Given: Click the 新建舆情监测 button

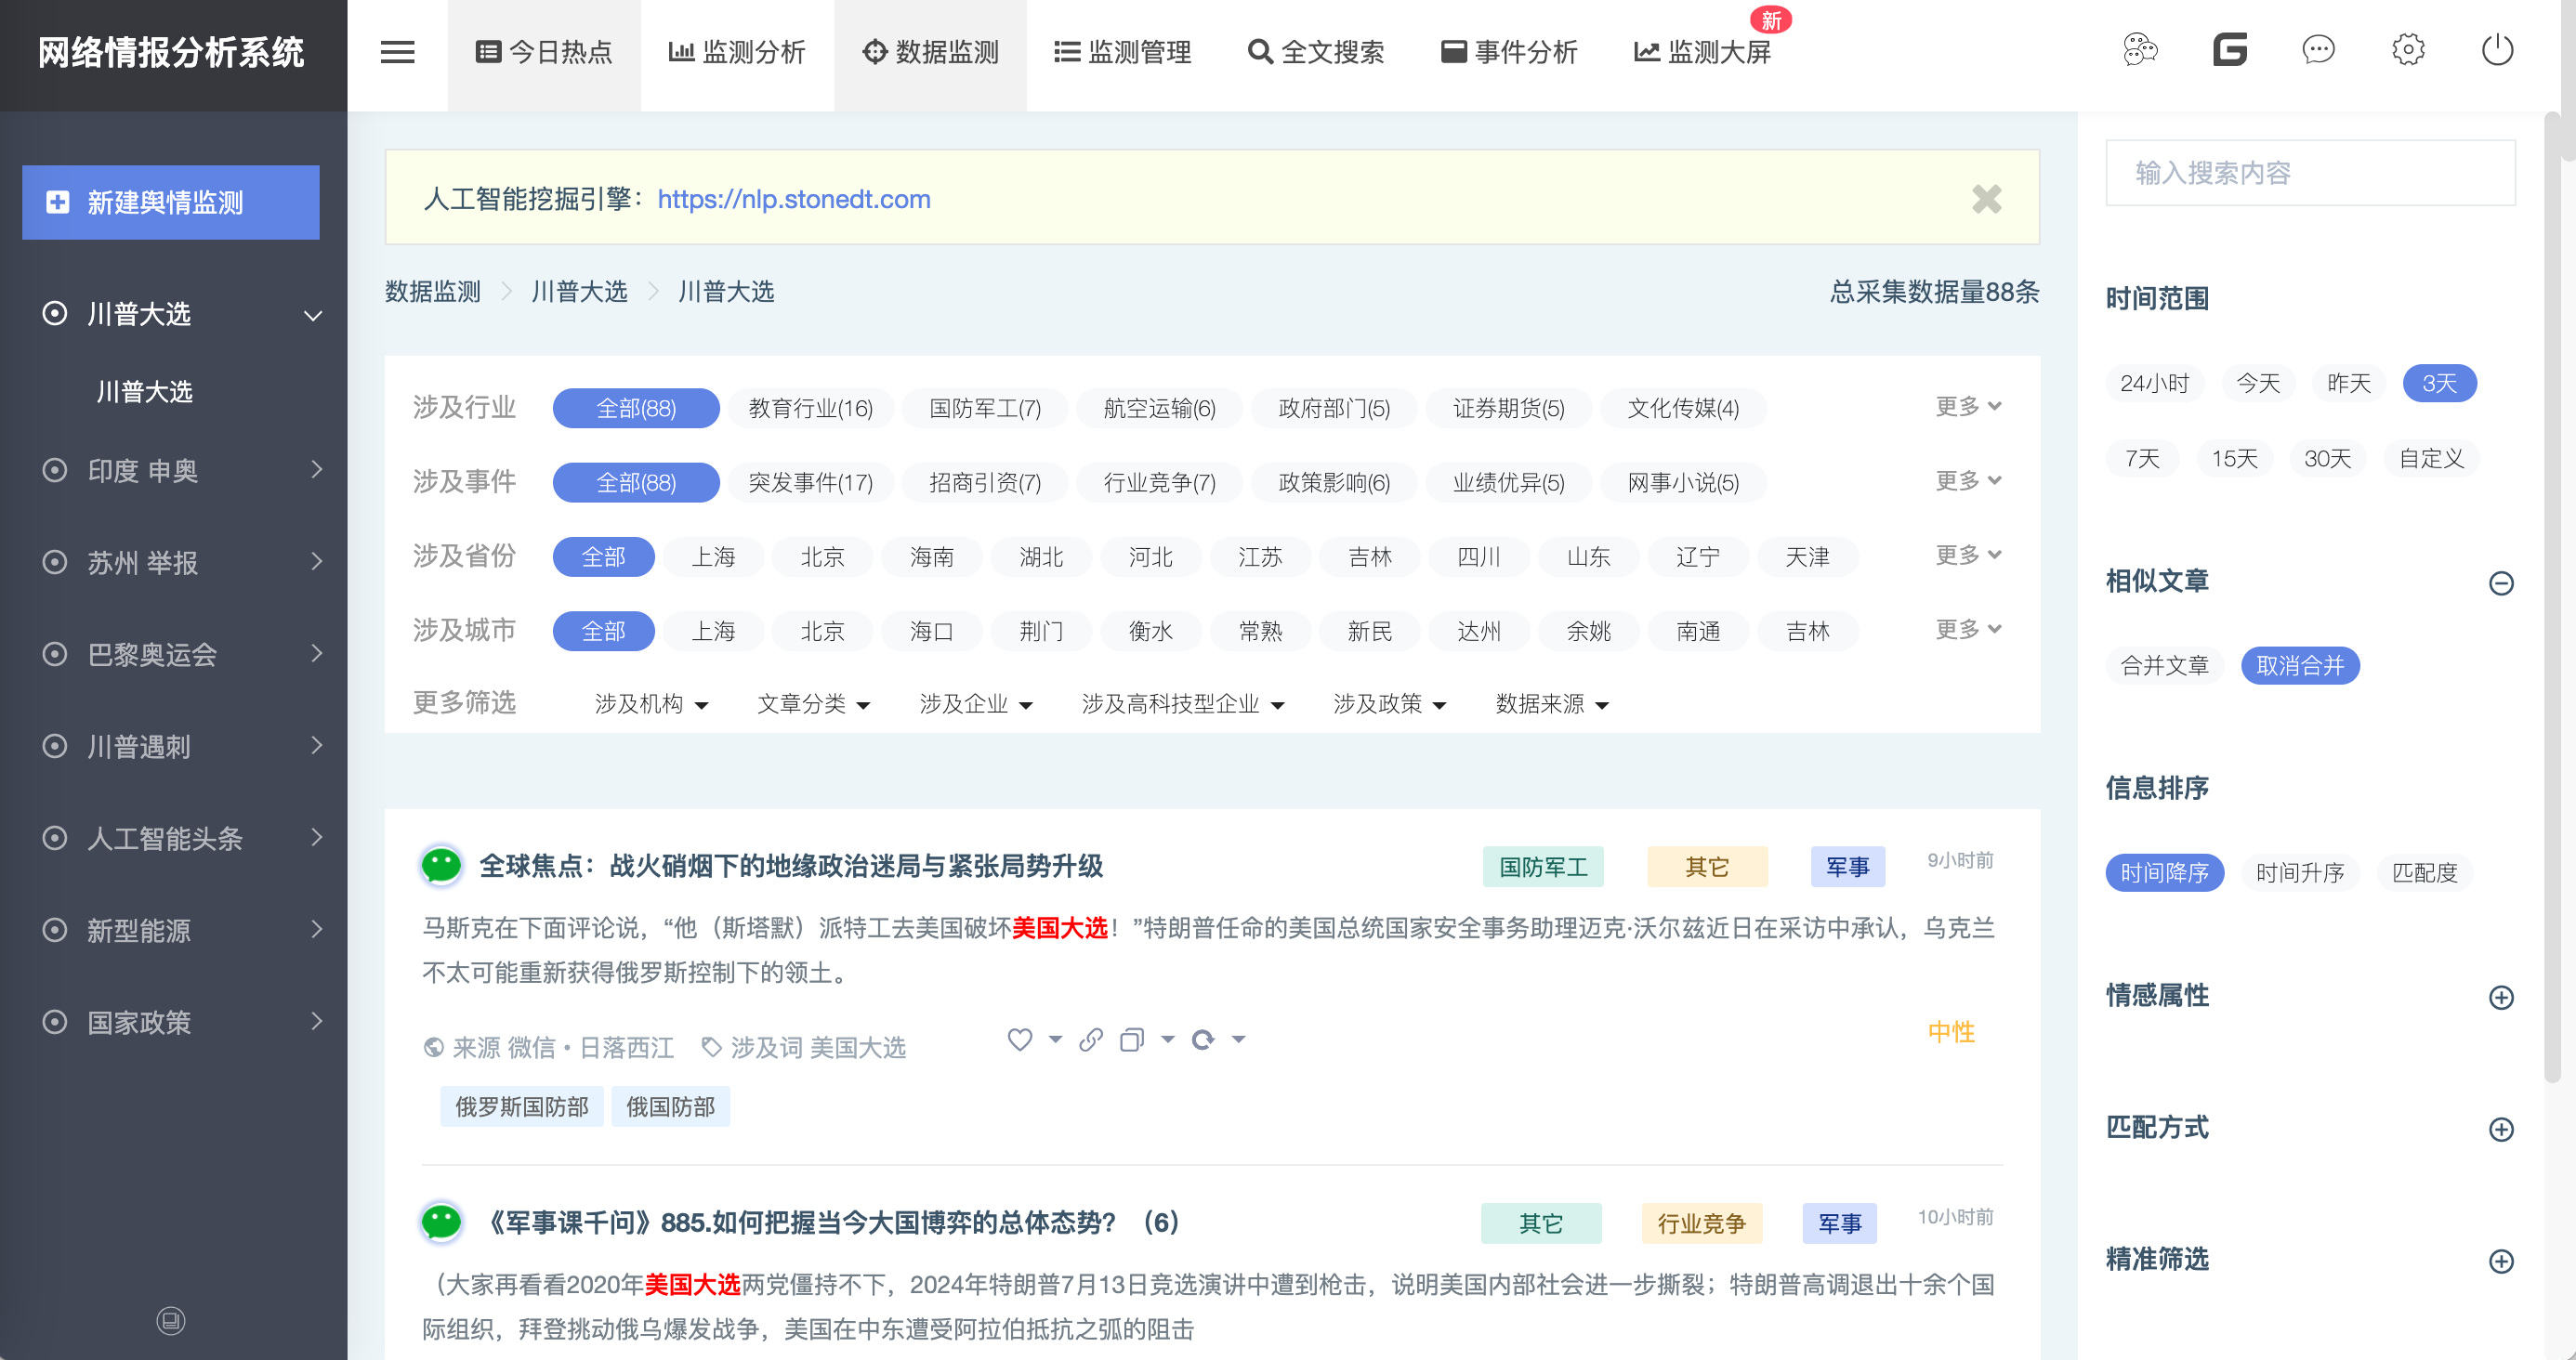Looking at the screenshot, I should (x=171, y=202).
